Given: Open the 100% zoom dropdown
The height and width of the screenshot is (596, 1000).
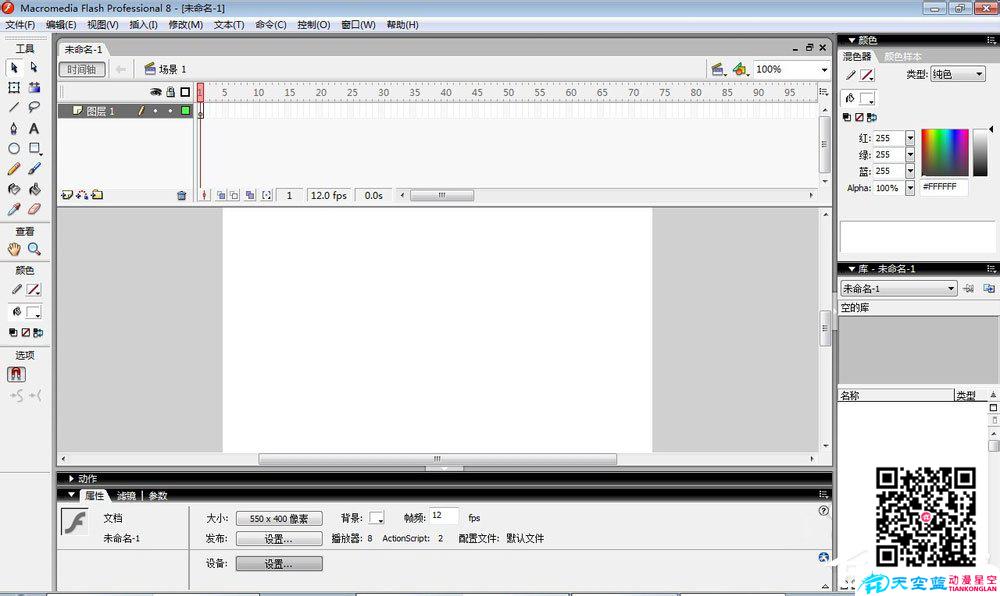Looking at the screenshot, I should pos(824,69).
